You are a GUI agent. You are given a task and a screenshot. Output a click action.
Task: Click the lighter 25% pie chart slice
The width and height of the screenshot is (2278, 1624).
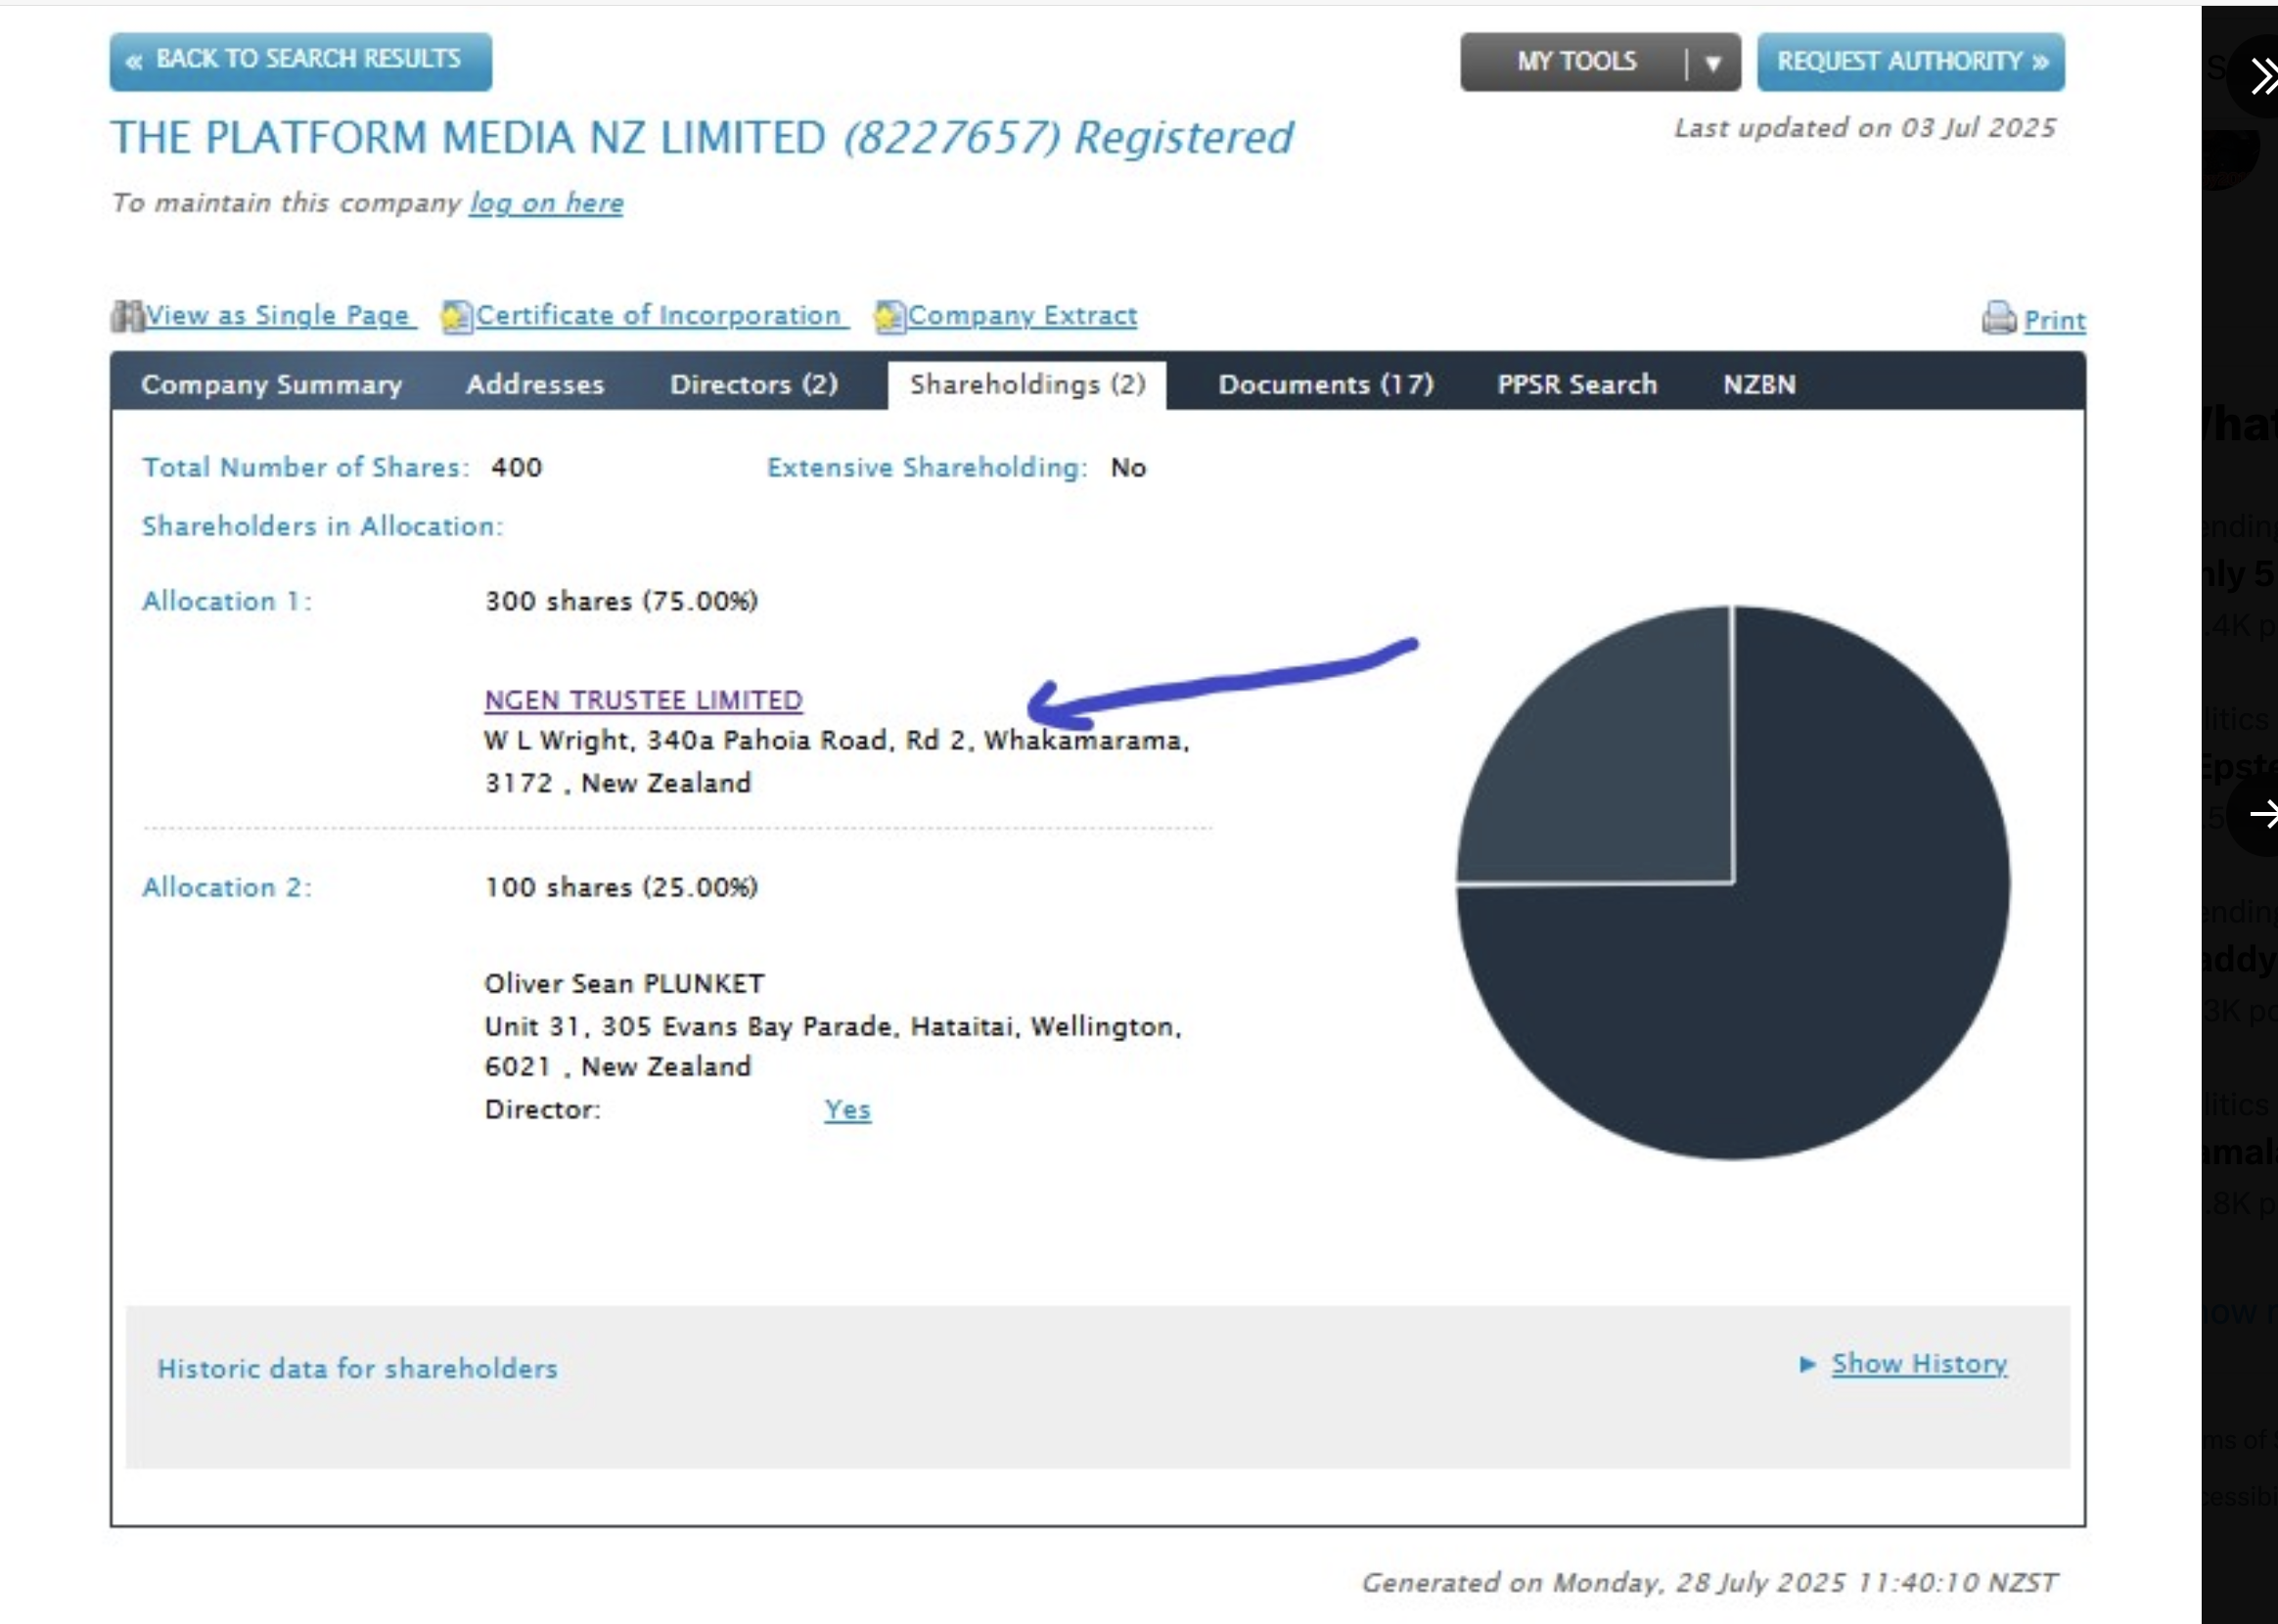[1620, 770]
